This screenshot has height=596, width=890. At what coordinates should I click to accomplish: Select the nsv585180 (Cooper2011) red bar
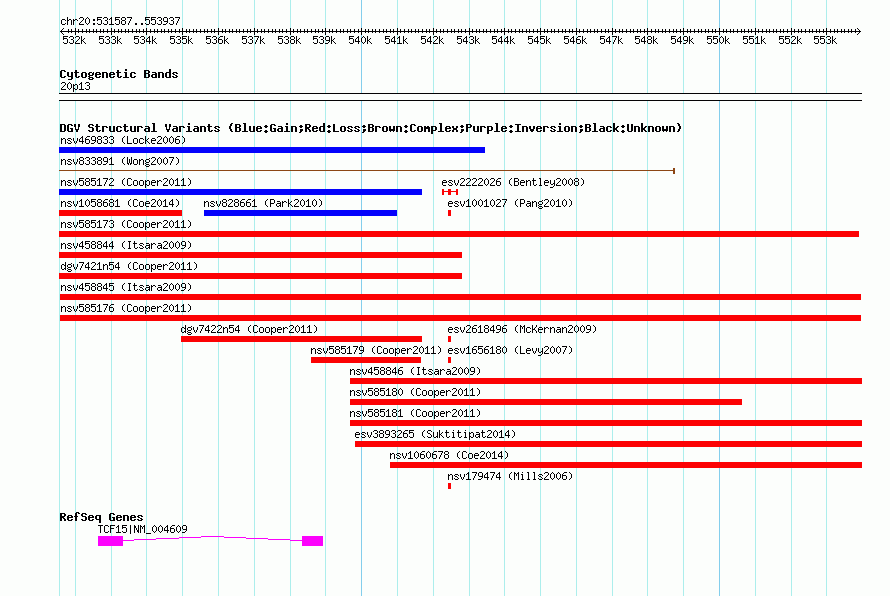[x=546, y=402]
